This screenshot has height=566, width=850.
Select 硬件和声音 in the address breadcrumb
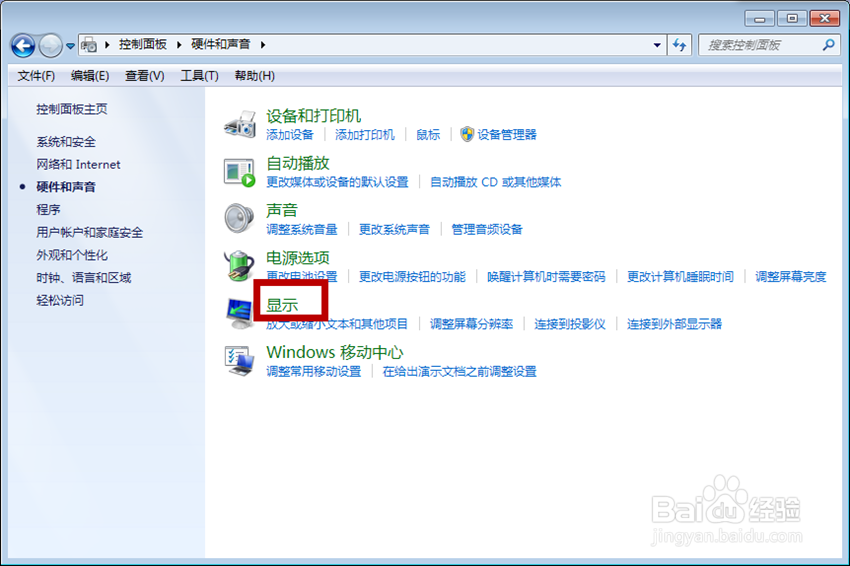click(221, 44)
